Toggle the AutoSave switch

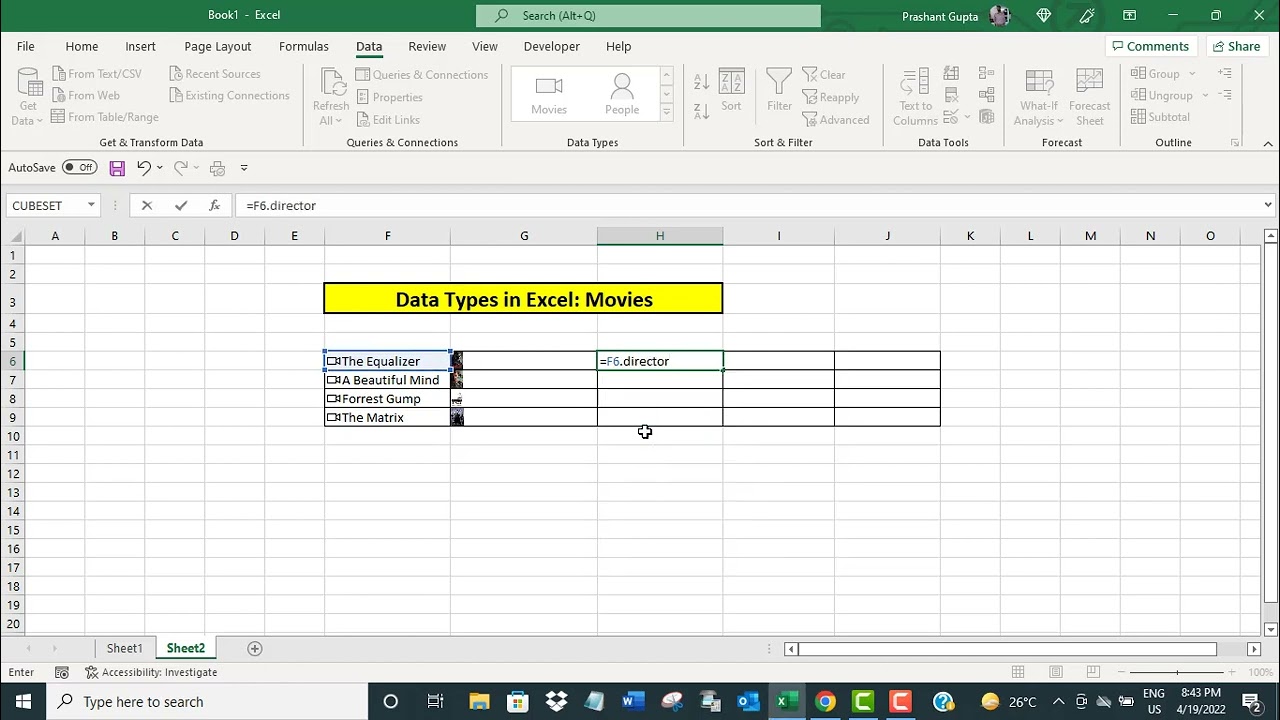[x=79, y=168]
